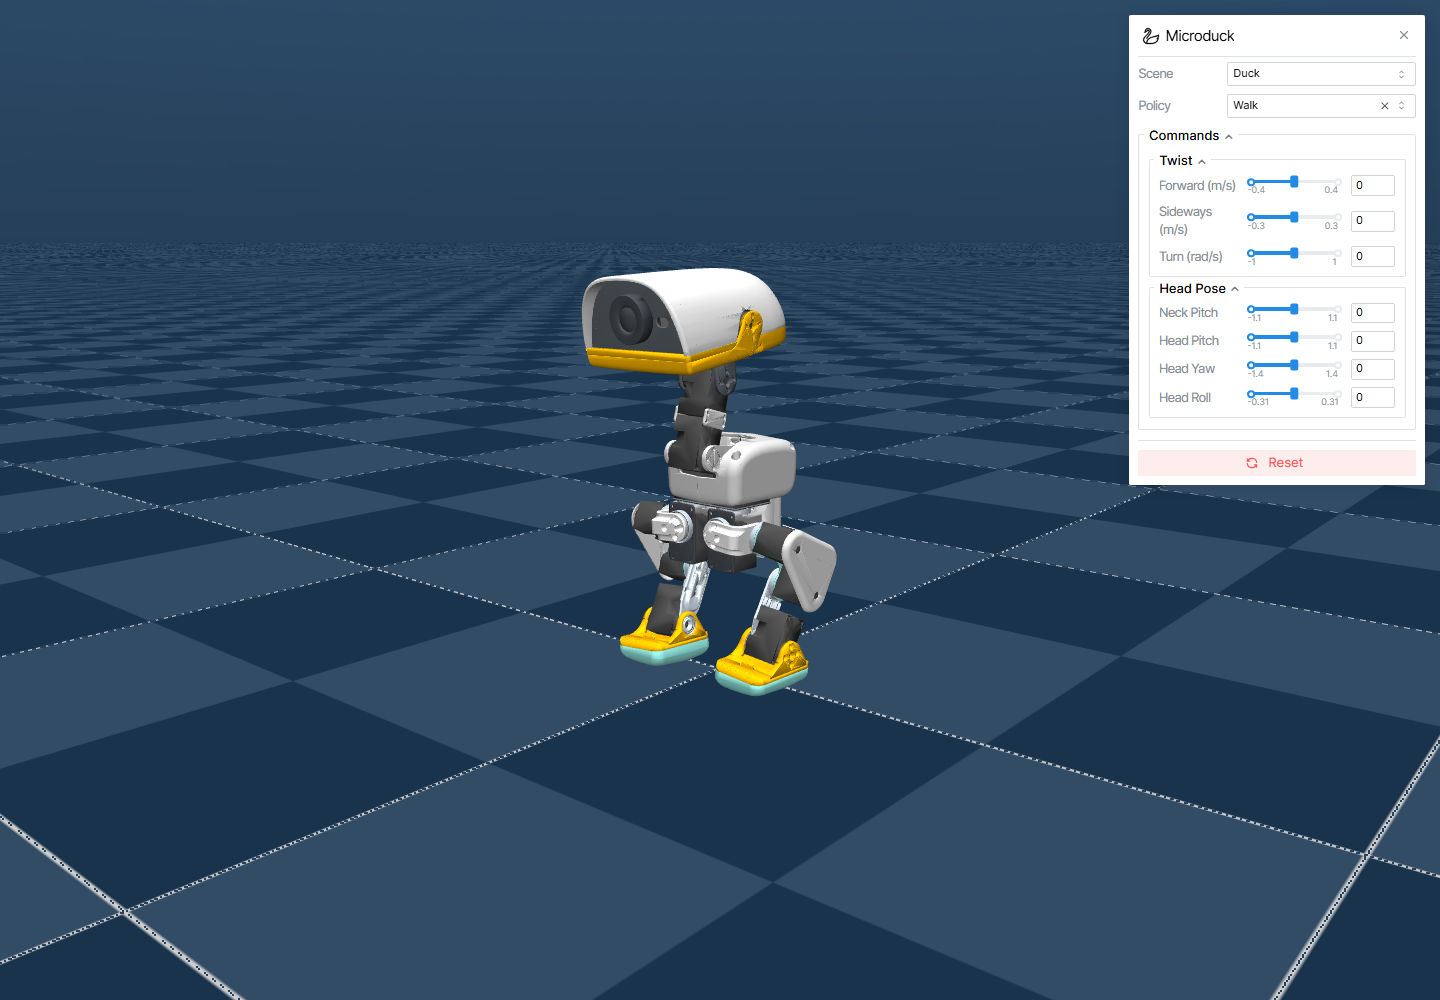1440x1000 pixels.
Task: Focus the Sideways (m/s) value field
Action: coord(1373,221)
